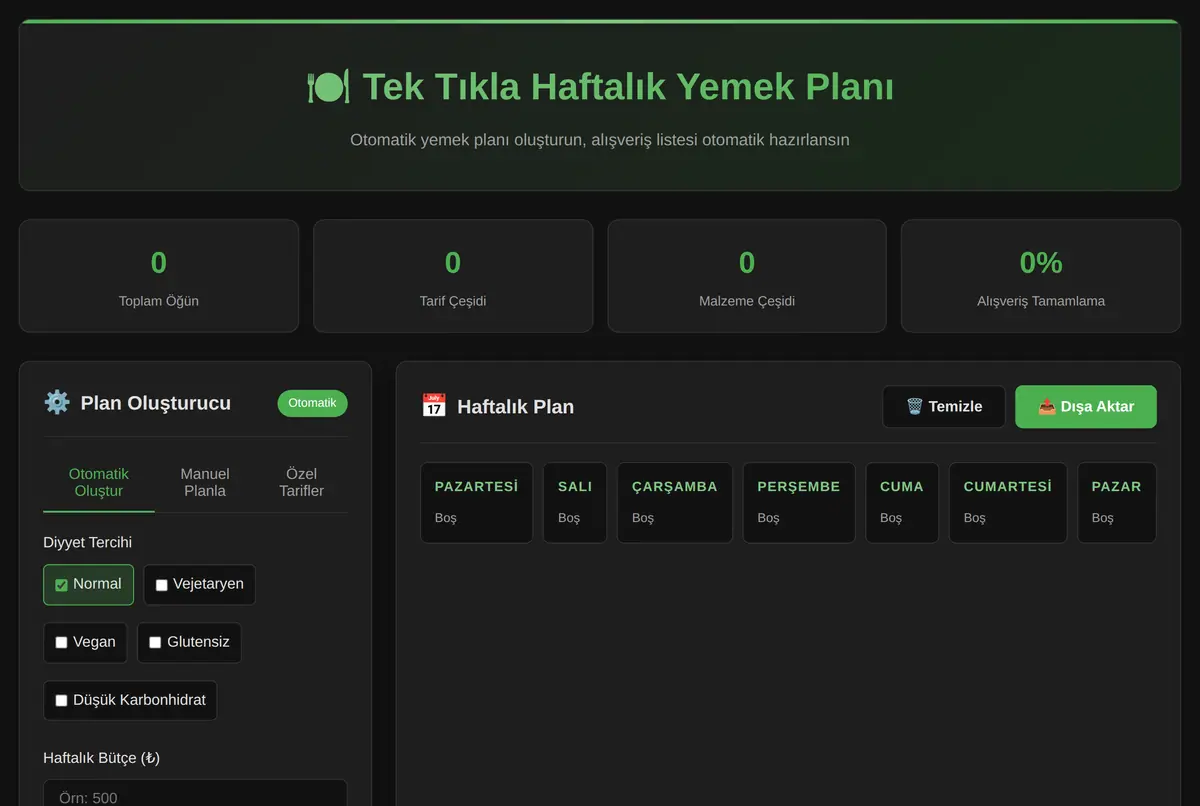Click the Alışveriş Tamamlama stat card
1200x806 pixels.
[x=1041, y=276]
